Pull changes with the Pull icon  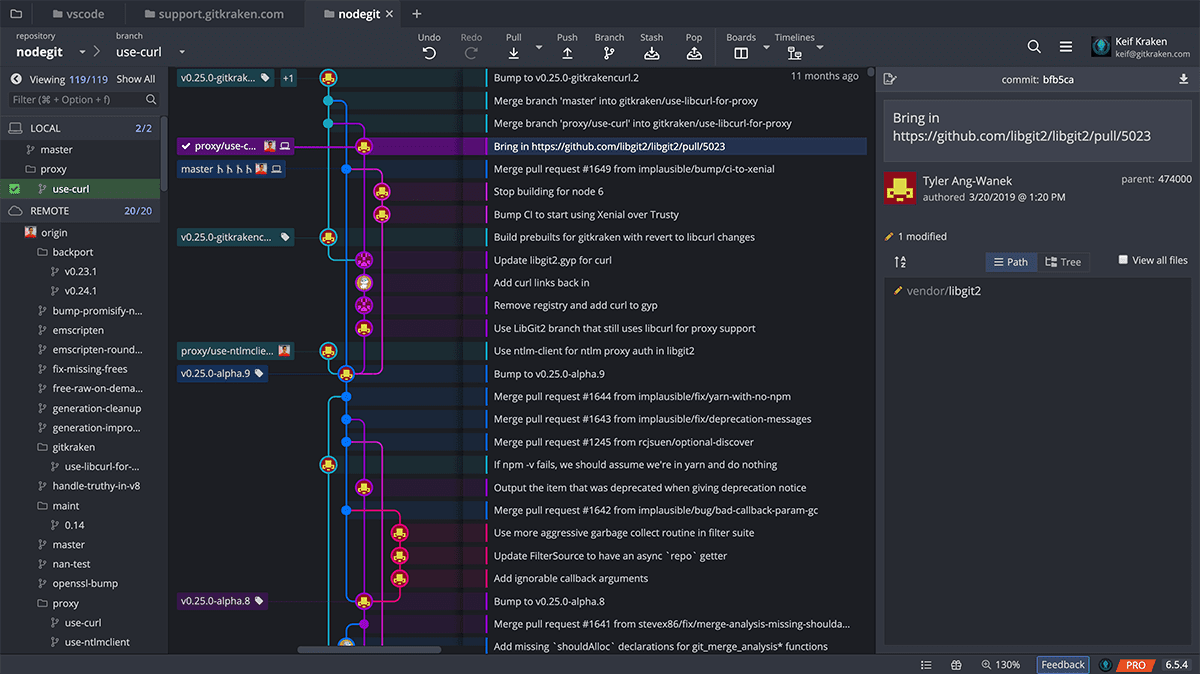tap(513, 54)
